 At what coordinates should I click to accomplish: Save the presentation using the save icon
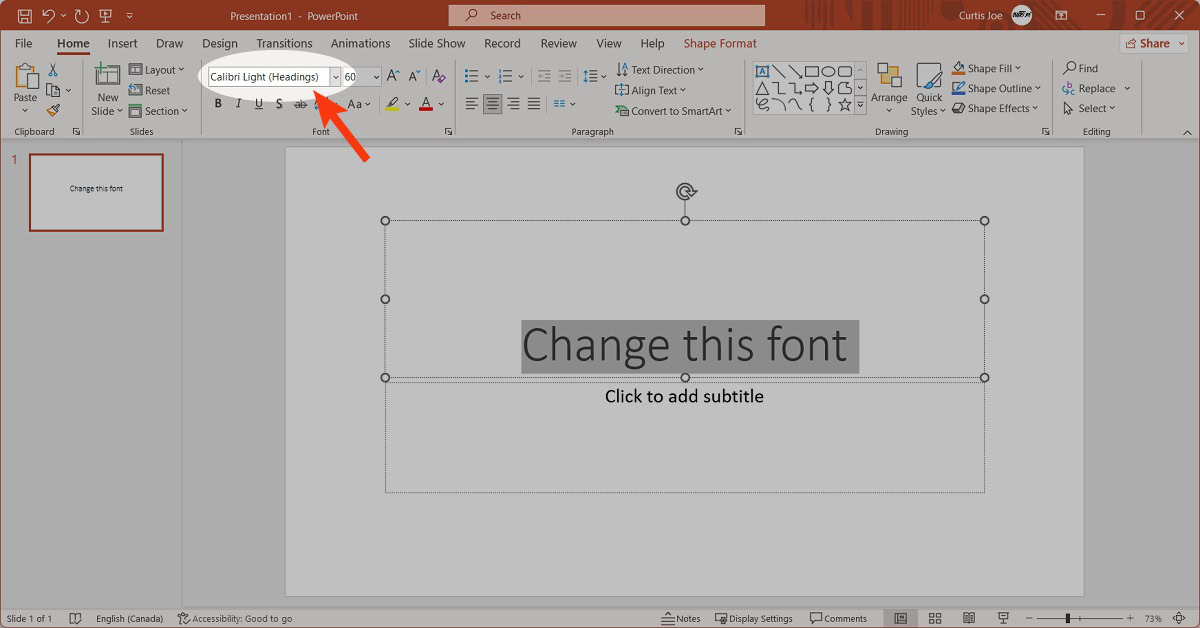click(x=24, y=16)
